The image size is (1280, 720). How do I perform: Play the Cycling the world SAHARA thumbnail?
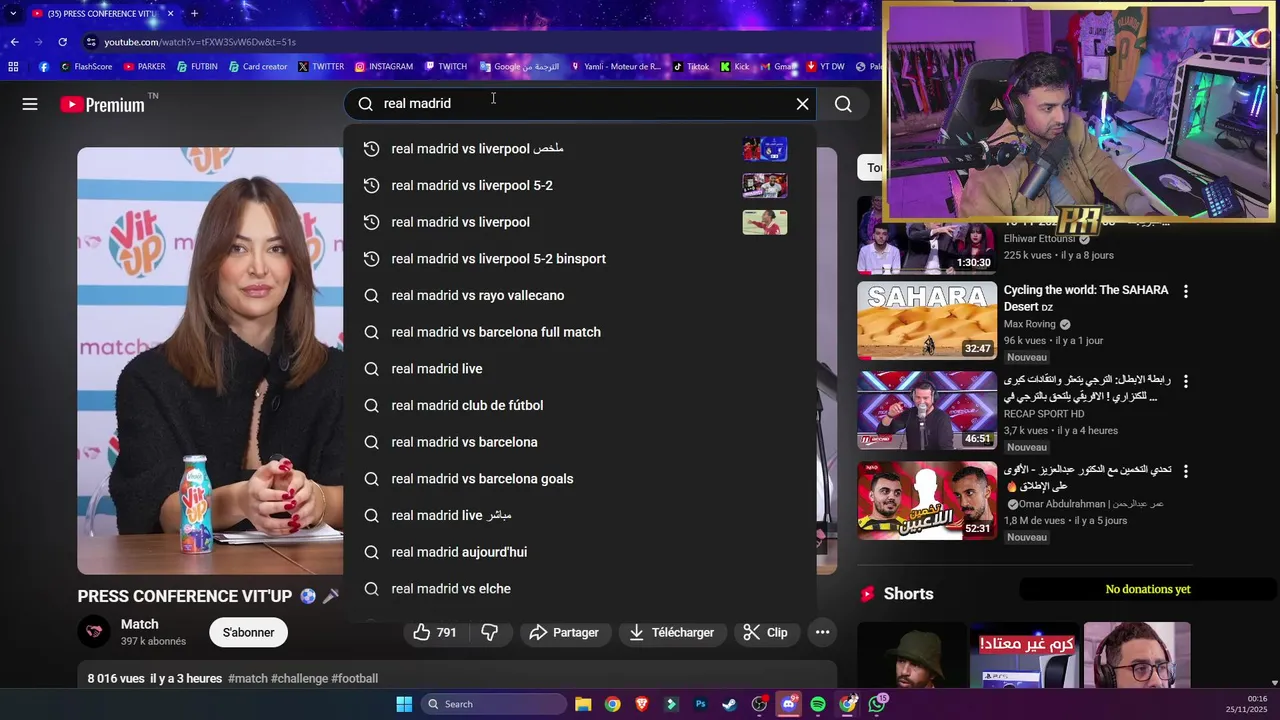(927, 320)
